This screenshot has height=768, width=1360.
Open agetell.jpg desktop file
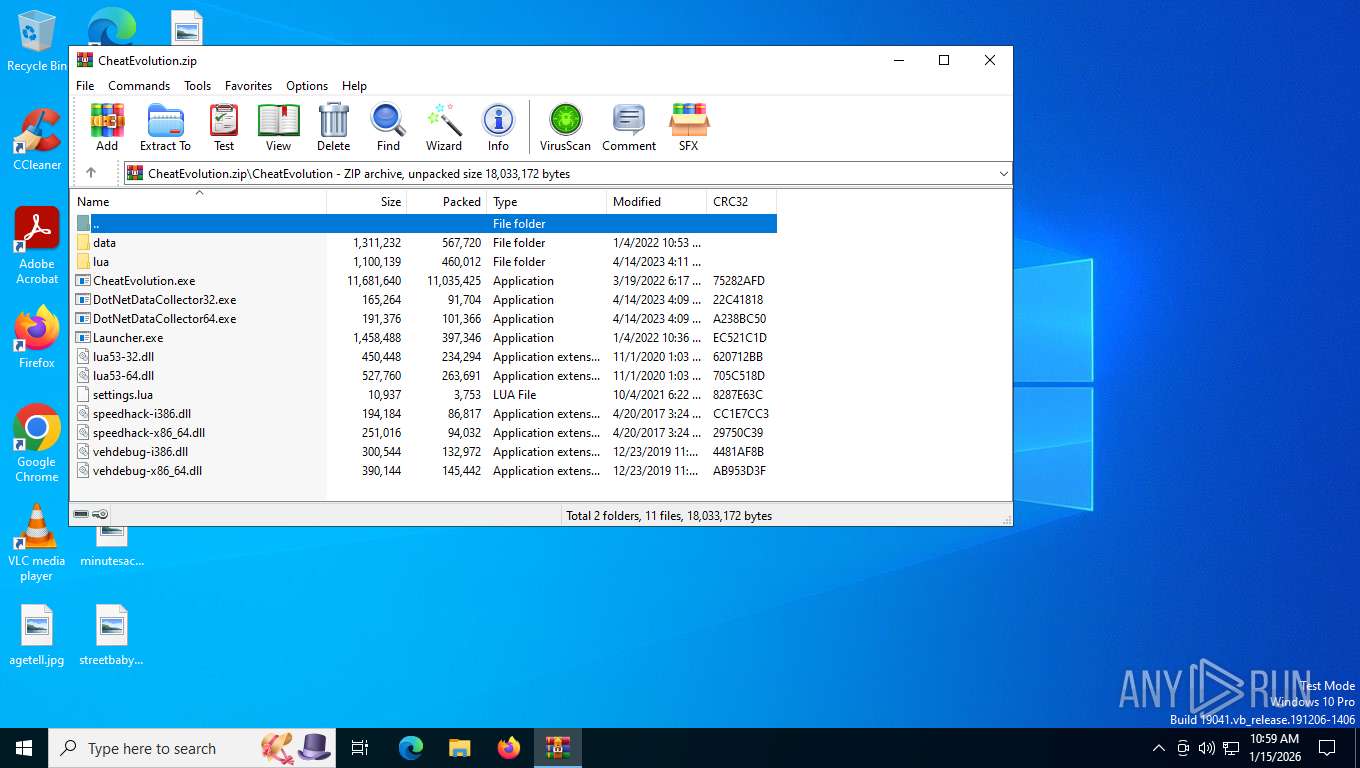tap(37, 636)
